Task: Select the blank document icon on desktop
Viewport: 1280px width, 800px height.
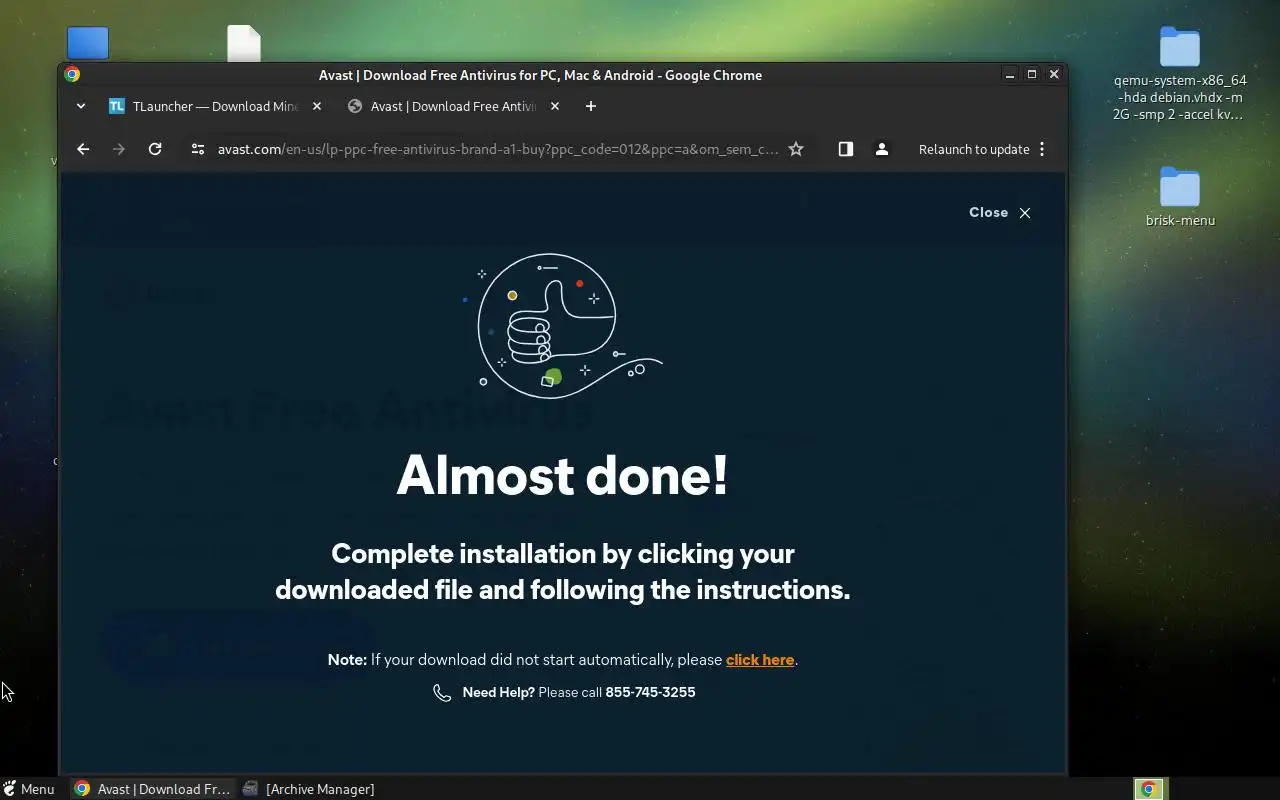Action: (244, 43)
